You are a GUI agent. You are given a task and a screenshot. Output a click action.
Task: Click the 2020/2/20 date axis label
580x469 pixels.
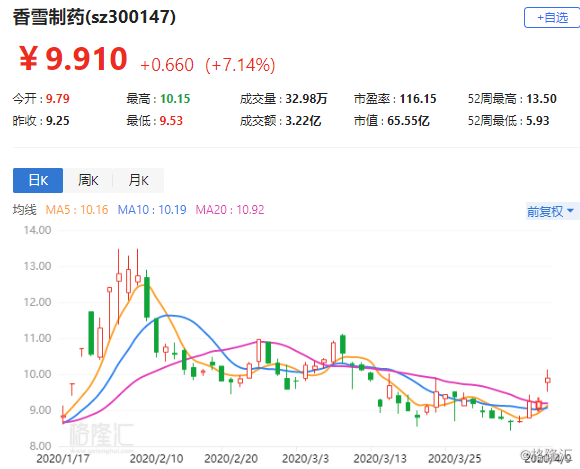(x=231, y=459)
